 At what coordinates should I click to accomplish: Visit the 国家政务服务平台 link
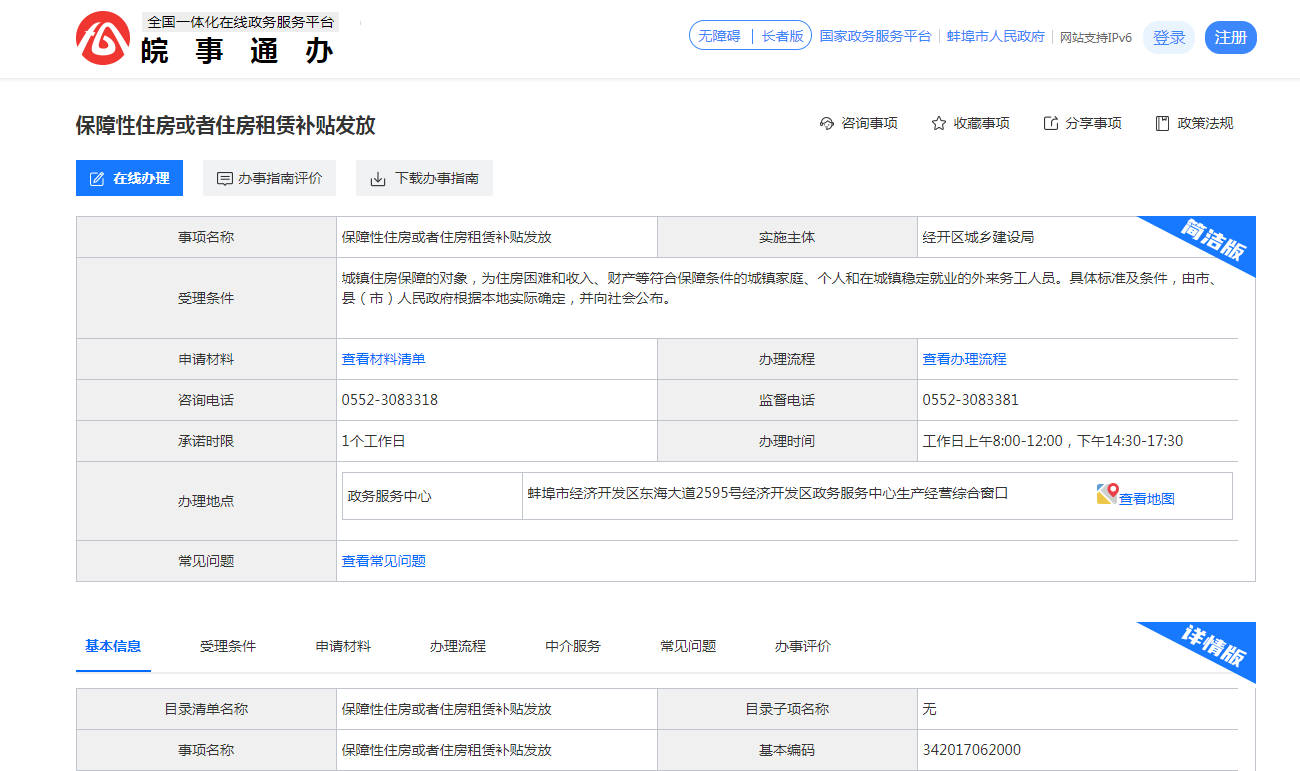click(x=875, y=36)
